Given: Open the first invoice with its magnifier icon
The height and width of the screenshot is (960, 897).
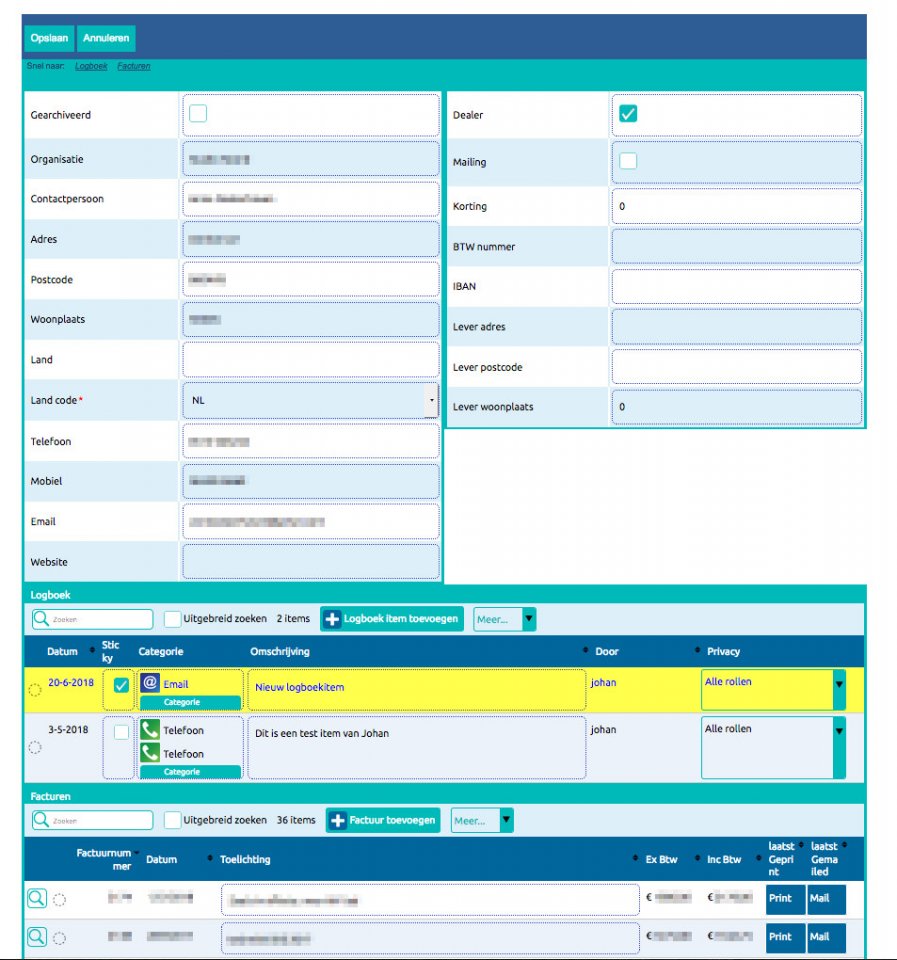Looking at the screenshot, I should pyautogui.click(x=37, y=898).
